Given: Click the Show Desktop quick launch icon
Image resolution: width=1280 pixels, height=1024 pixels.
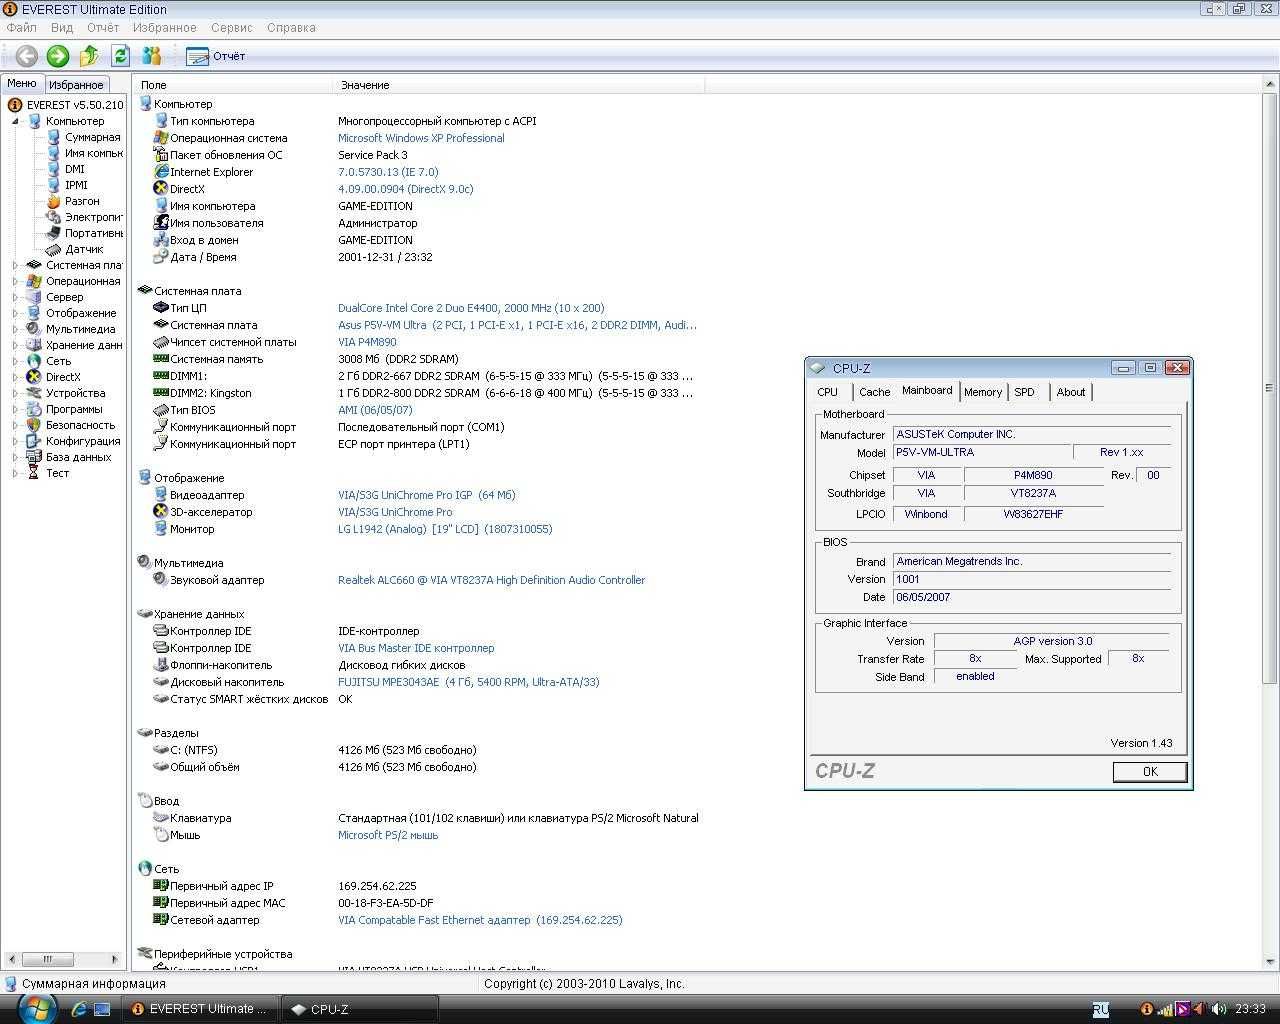Looking at the screenshot, I should (x=102, y=1009).
